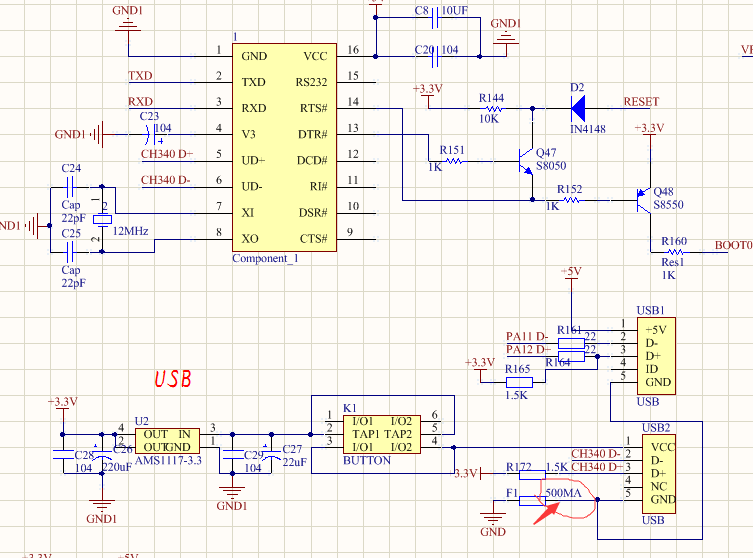This screenshot has width=753, height=558.
Task: Click capacitor C26 220uF symbol
Action: (x=102, y=454)
